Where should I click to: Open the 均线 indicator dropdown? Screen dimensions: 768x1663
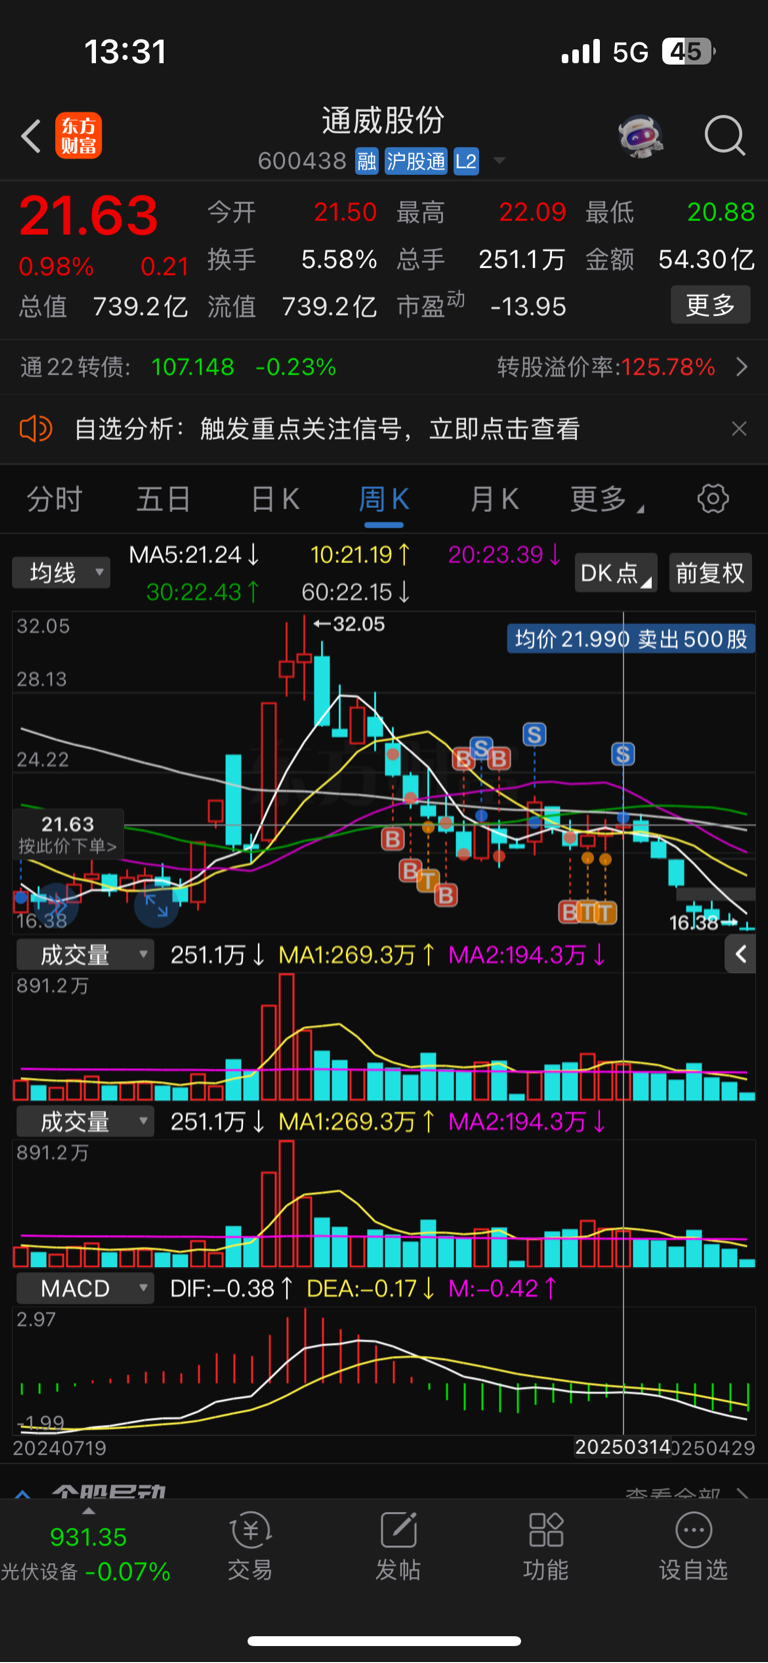tap(62, 573)
